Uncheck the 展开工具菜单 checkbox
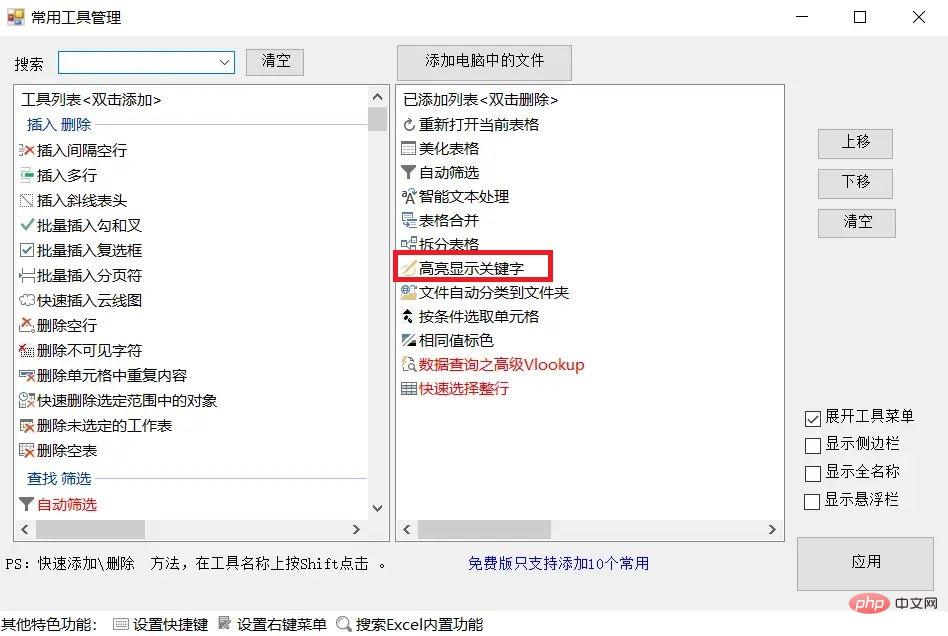The height and width of the screenshot is (636, 948). [813, 418]
